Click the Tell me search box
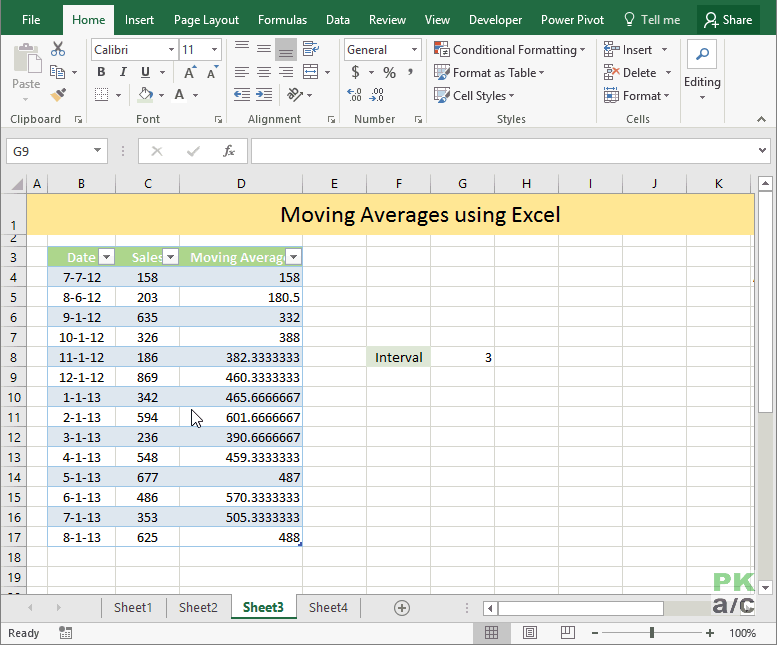This screenshot has width=777, height=645. [x=652, y=20]
